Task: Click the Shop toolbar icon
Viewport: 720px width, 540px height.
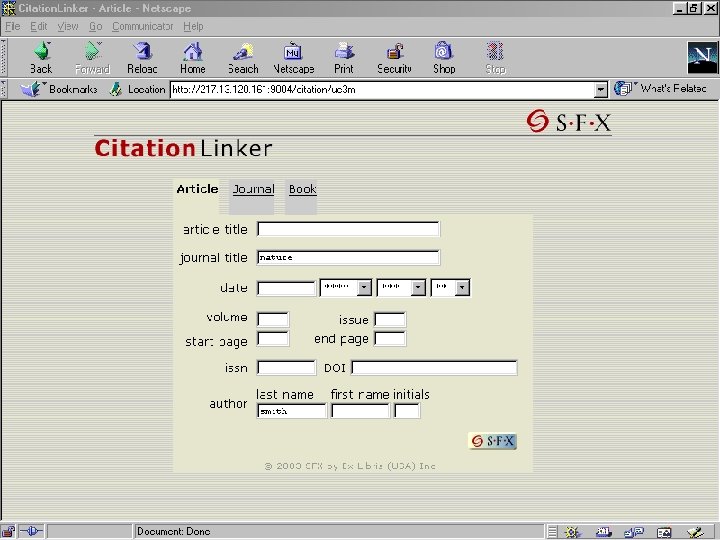Action: pyautogui.click(x=444, y=58)
